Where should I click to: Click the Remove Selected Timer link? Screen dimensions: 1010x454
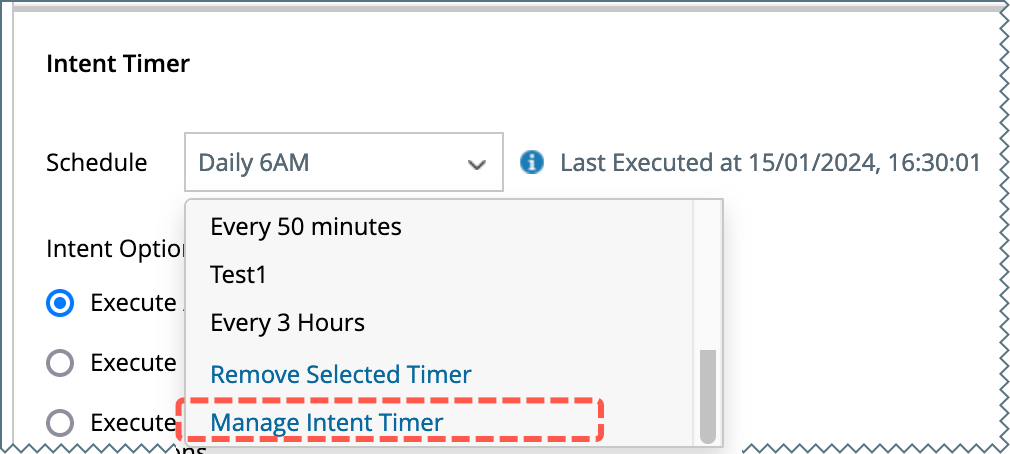tap(340, 375)
